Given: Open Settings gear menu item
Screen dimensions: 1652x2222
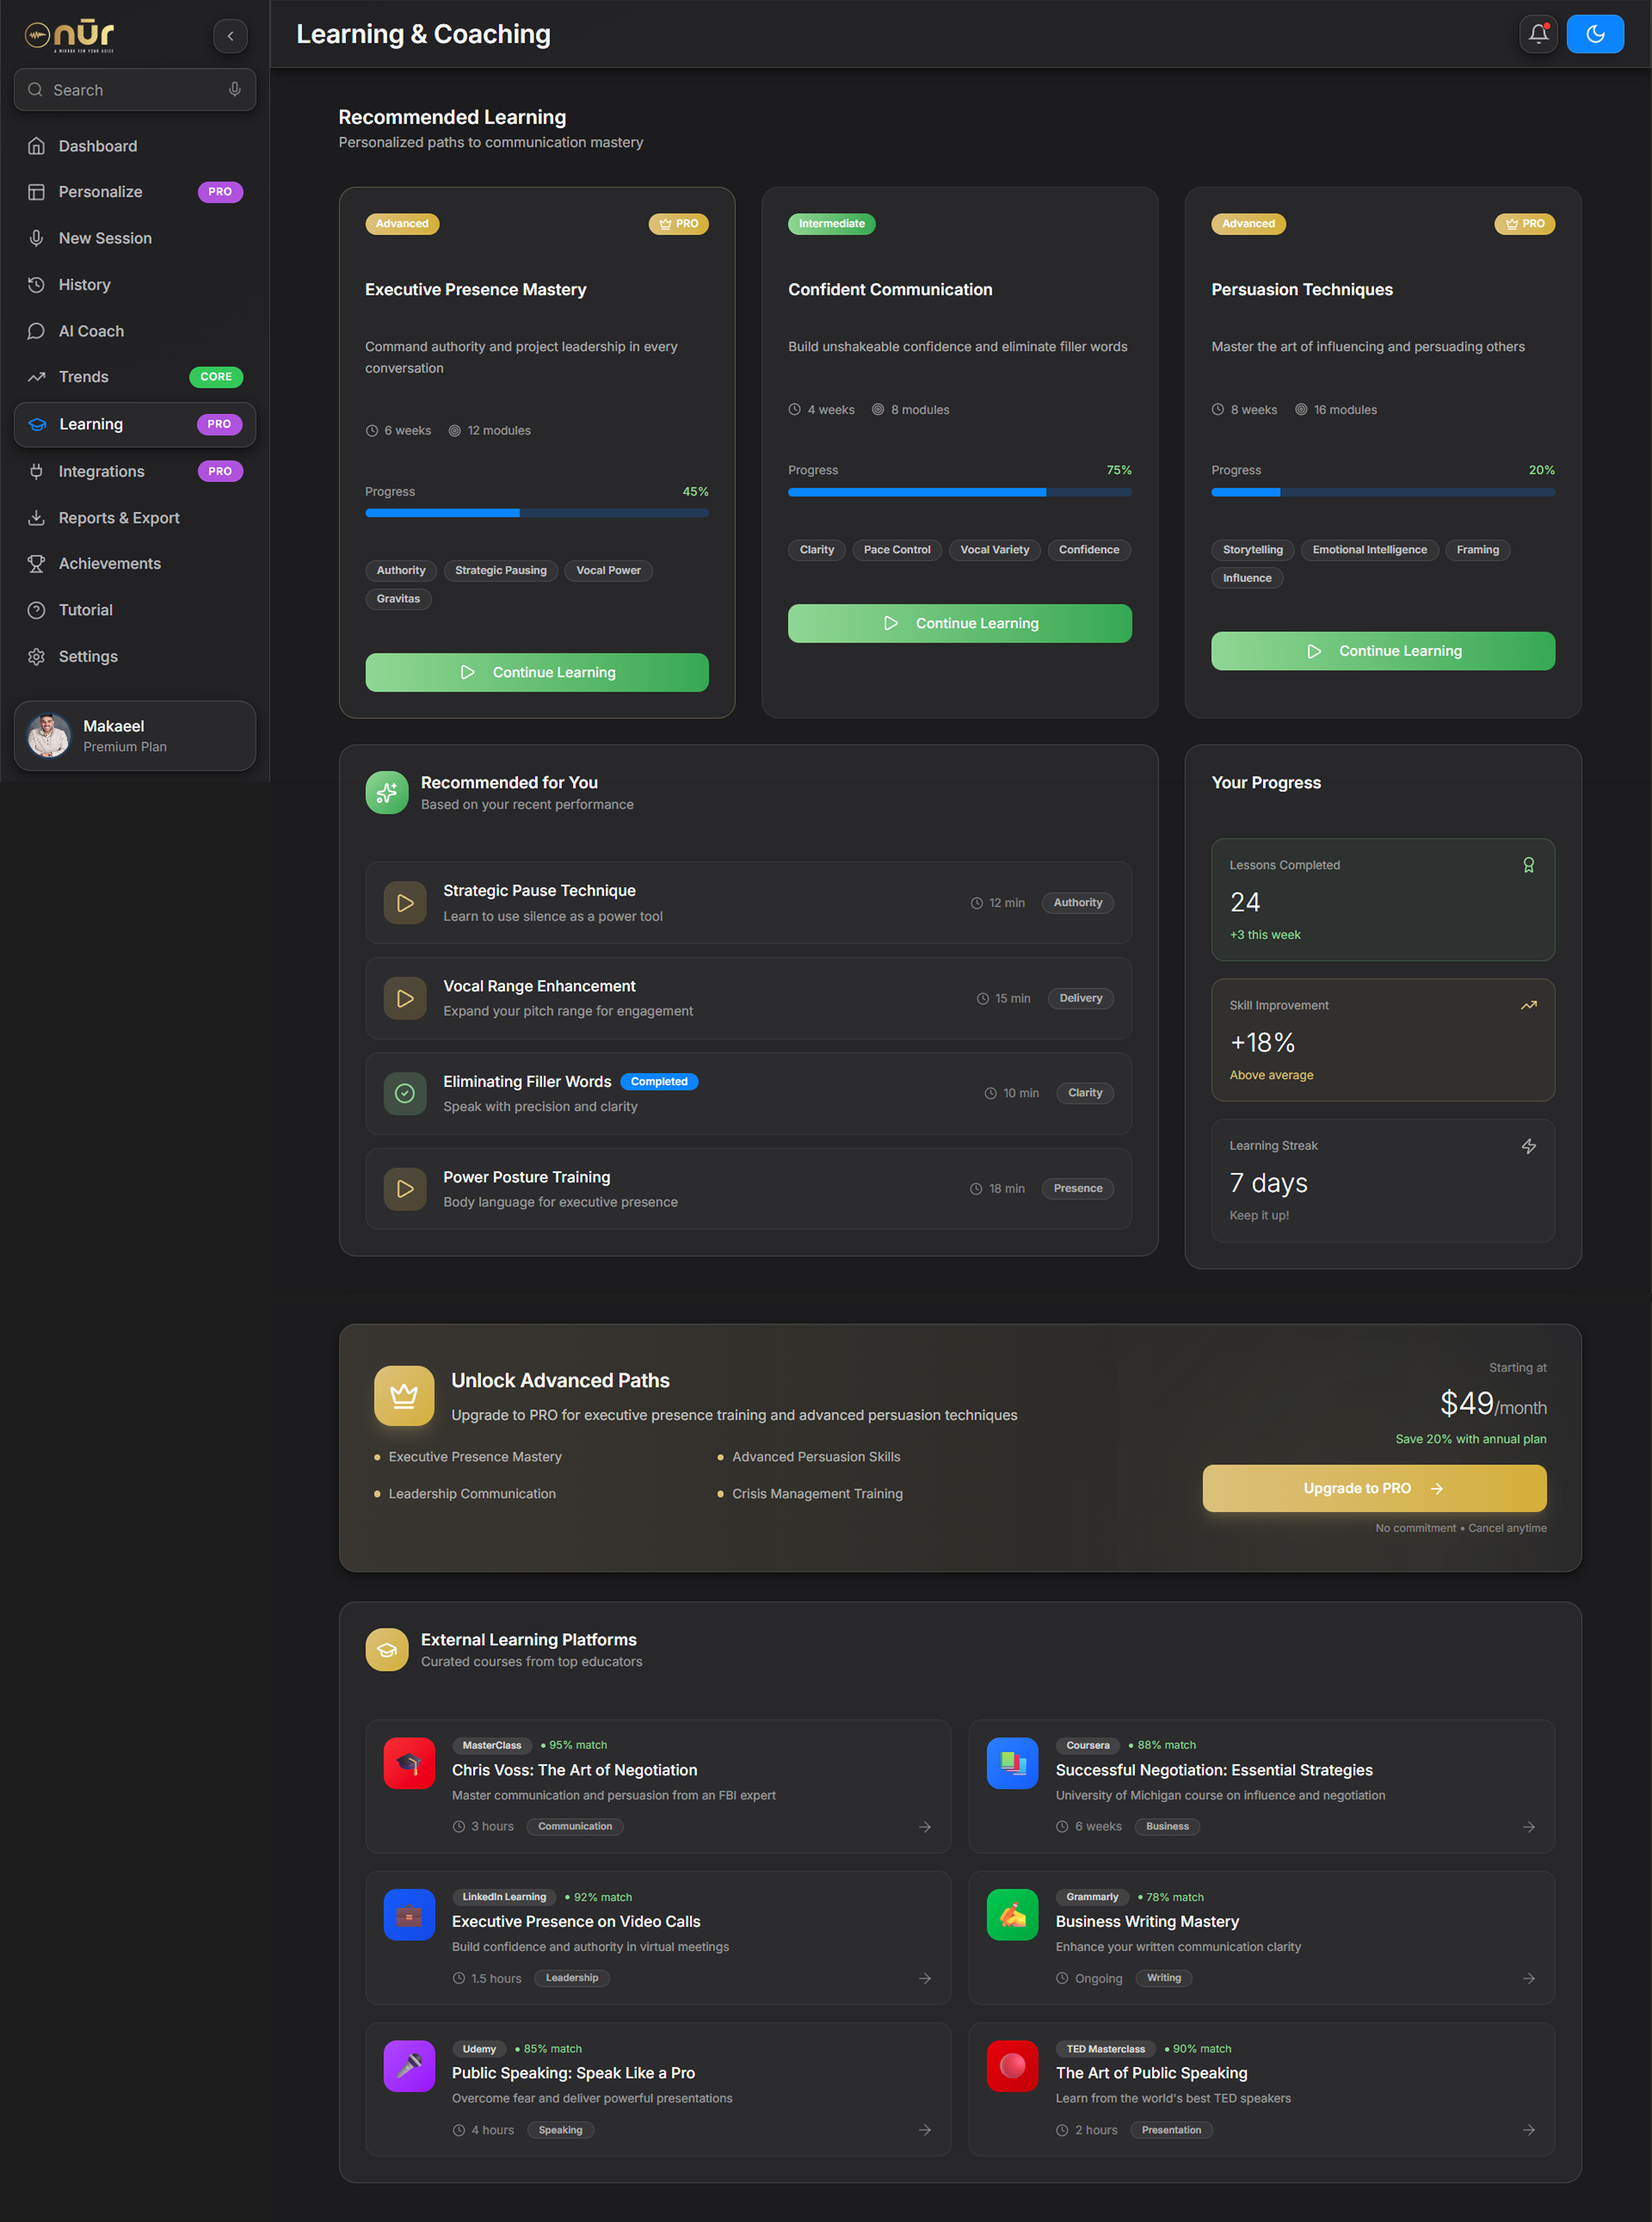Looking at the screenshot, I should pyautogui.click(x=88, y=657).
